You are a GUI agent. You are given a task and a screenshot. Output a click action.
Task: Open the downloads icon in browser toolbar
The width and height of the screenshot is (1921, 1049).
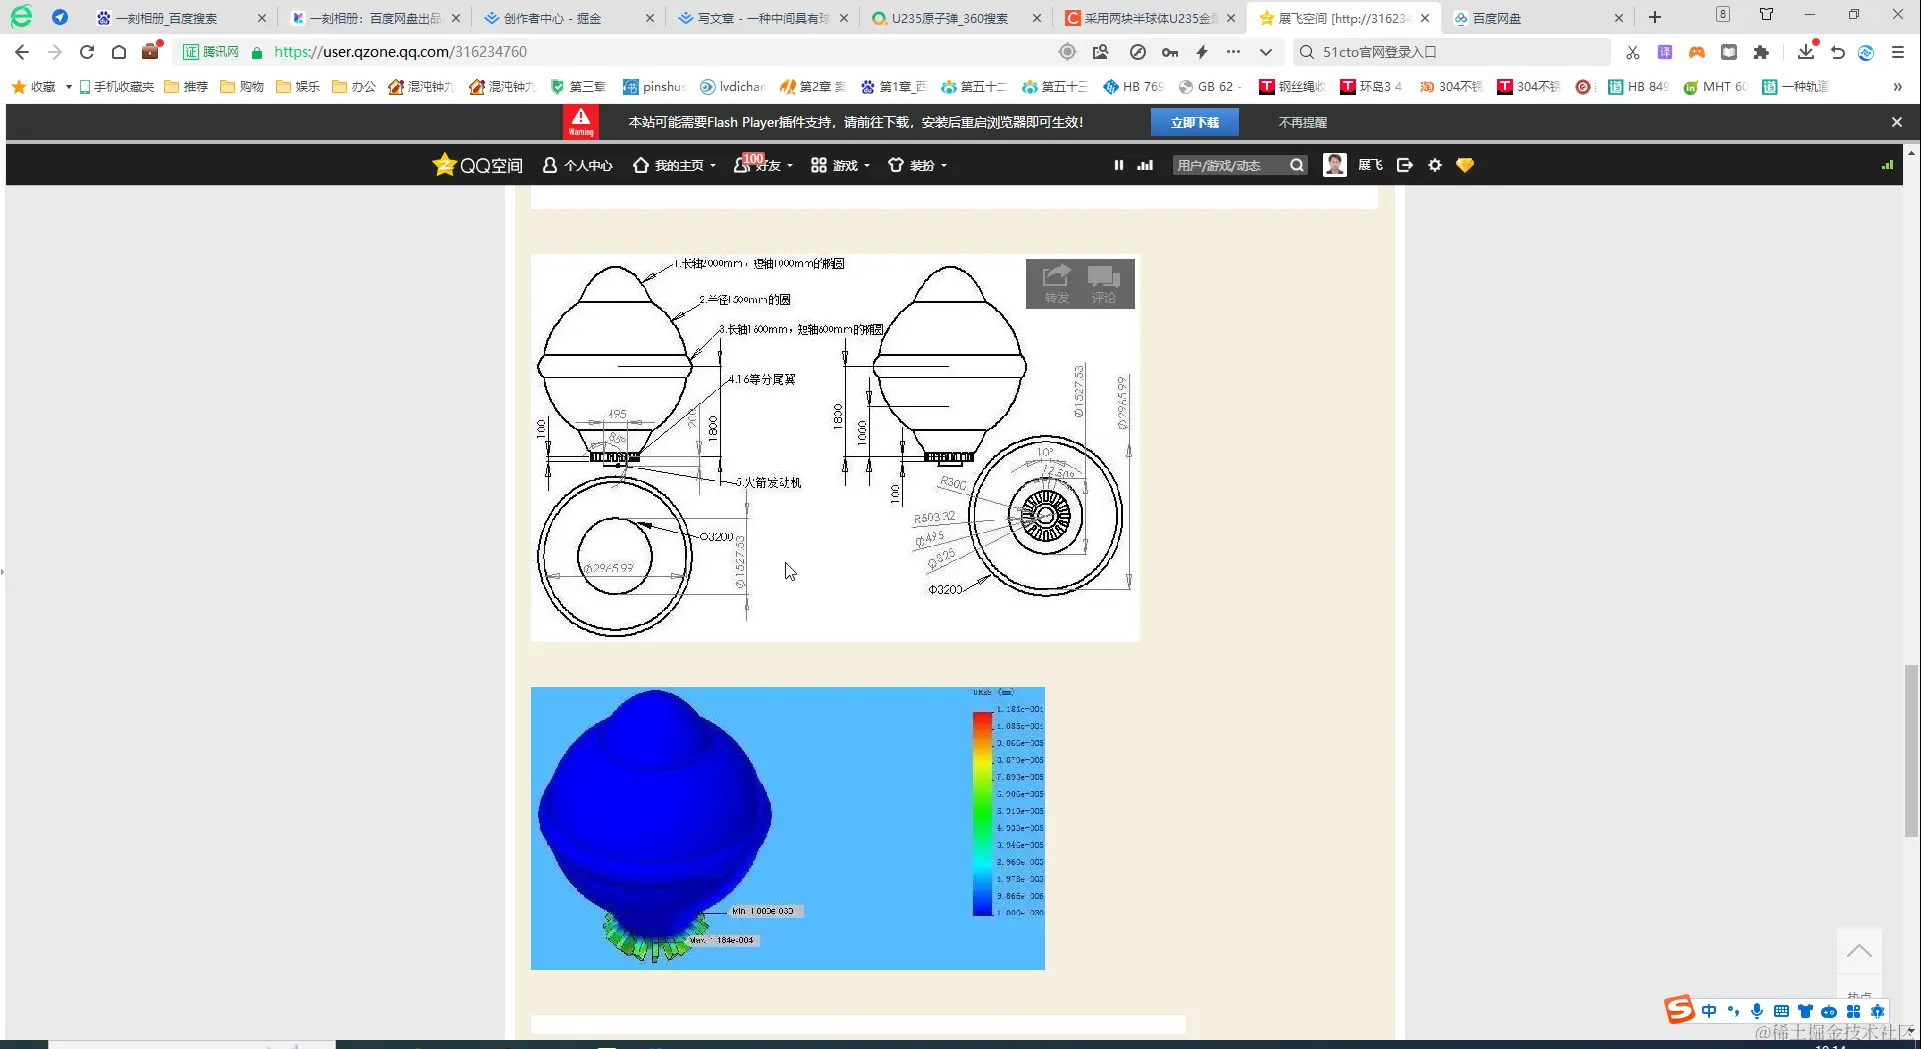tap(1805, 51)
